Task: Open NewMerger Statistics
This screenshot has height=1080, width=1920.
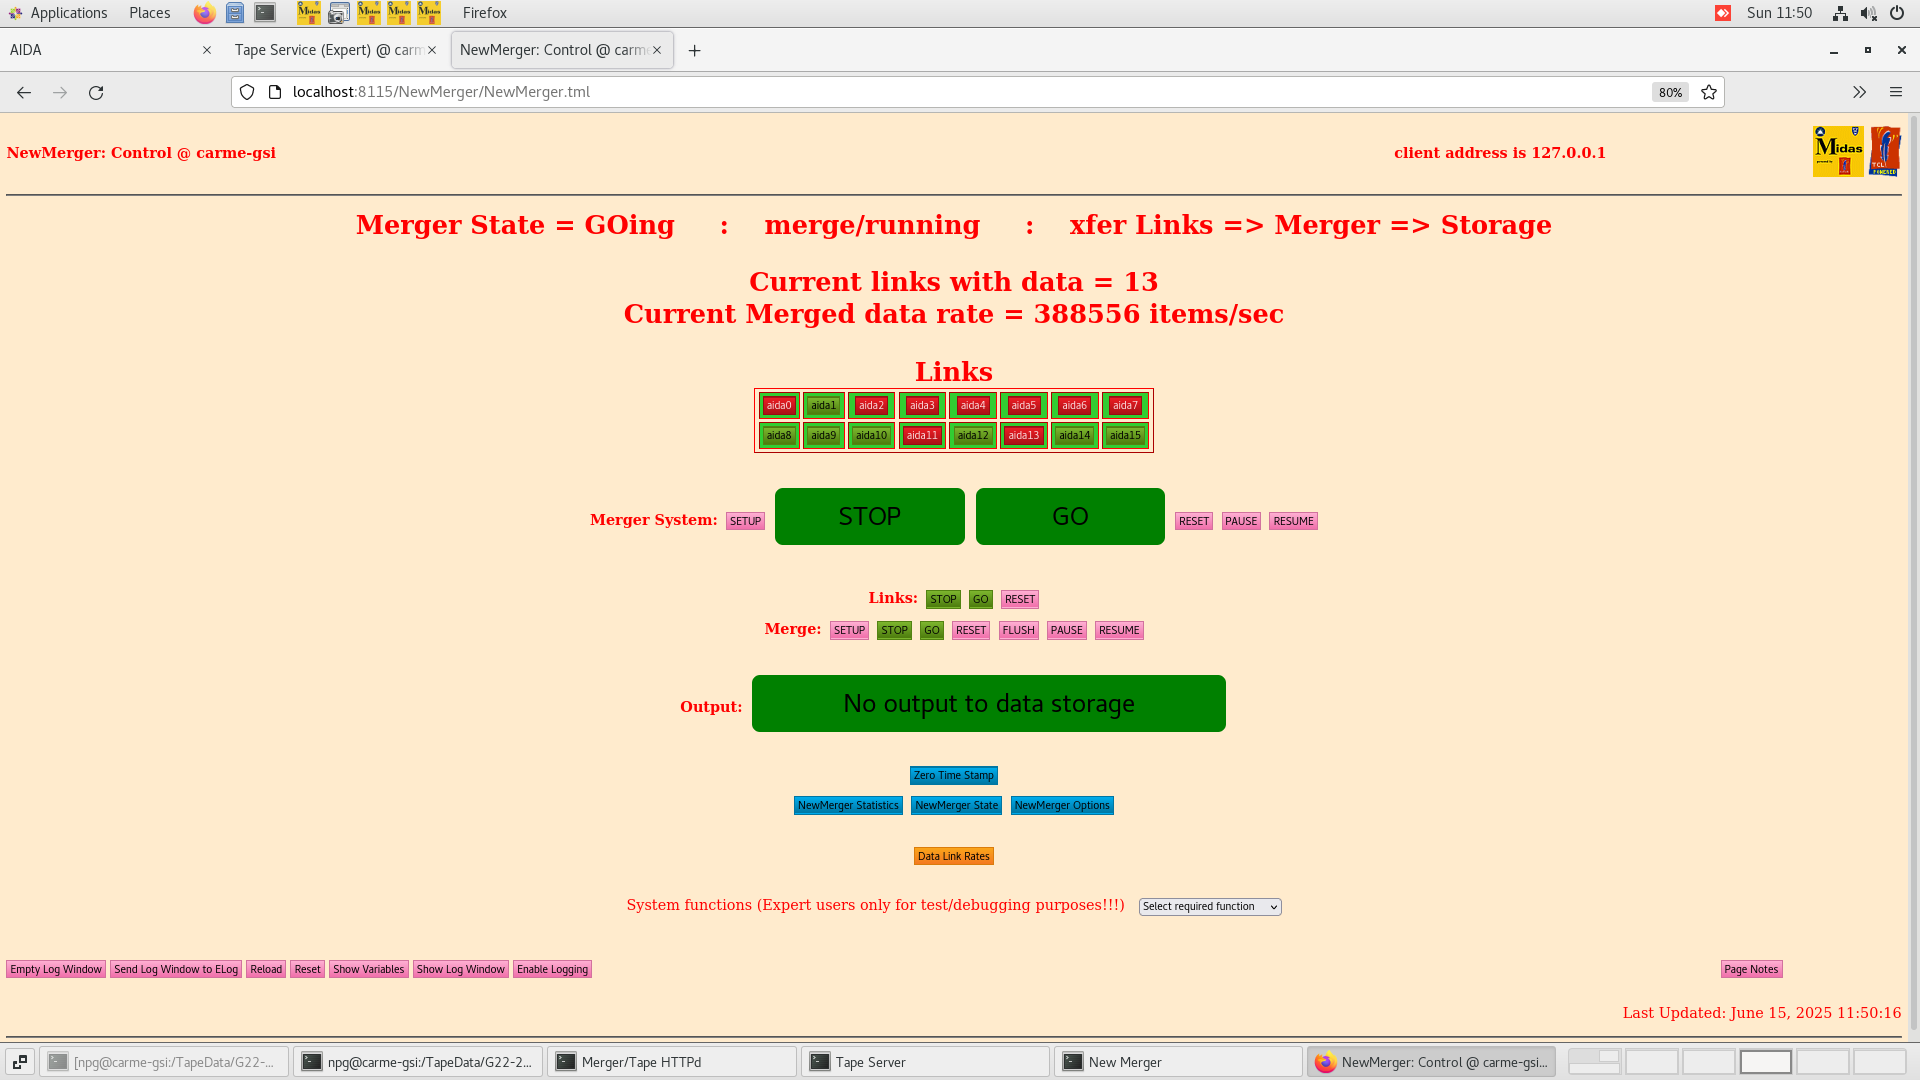Action: point(848,805)
